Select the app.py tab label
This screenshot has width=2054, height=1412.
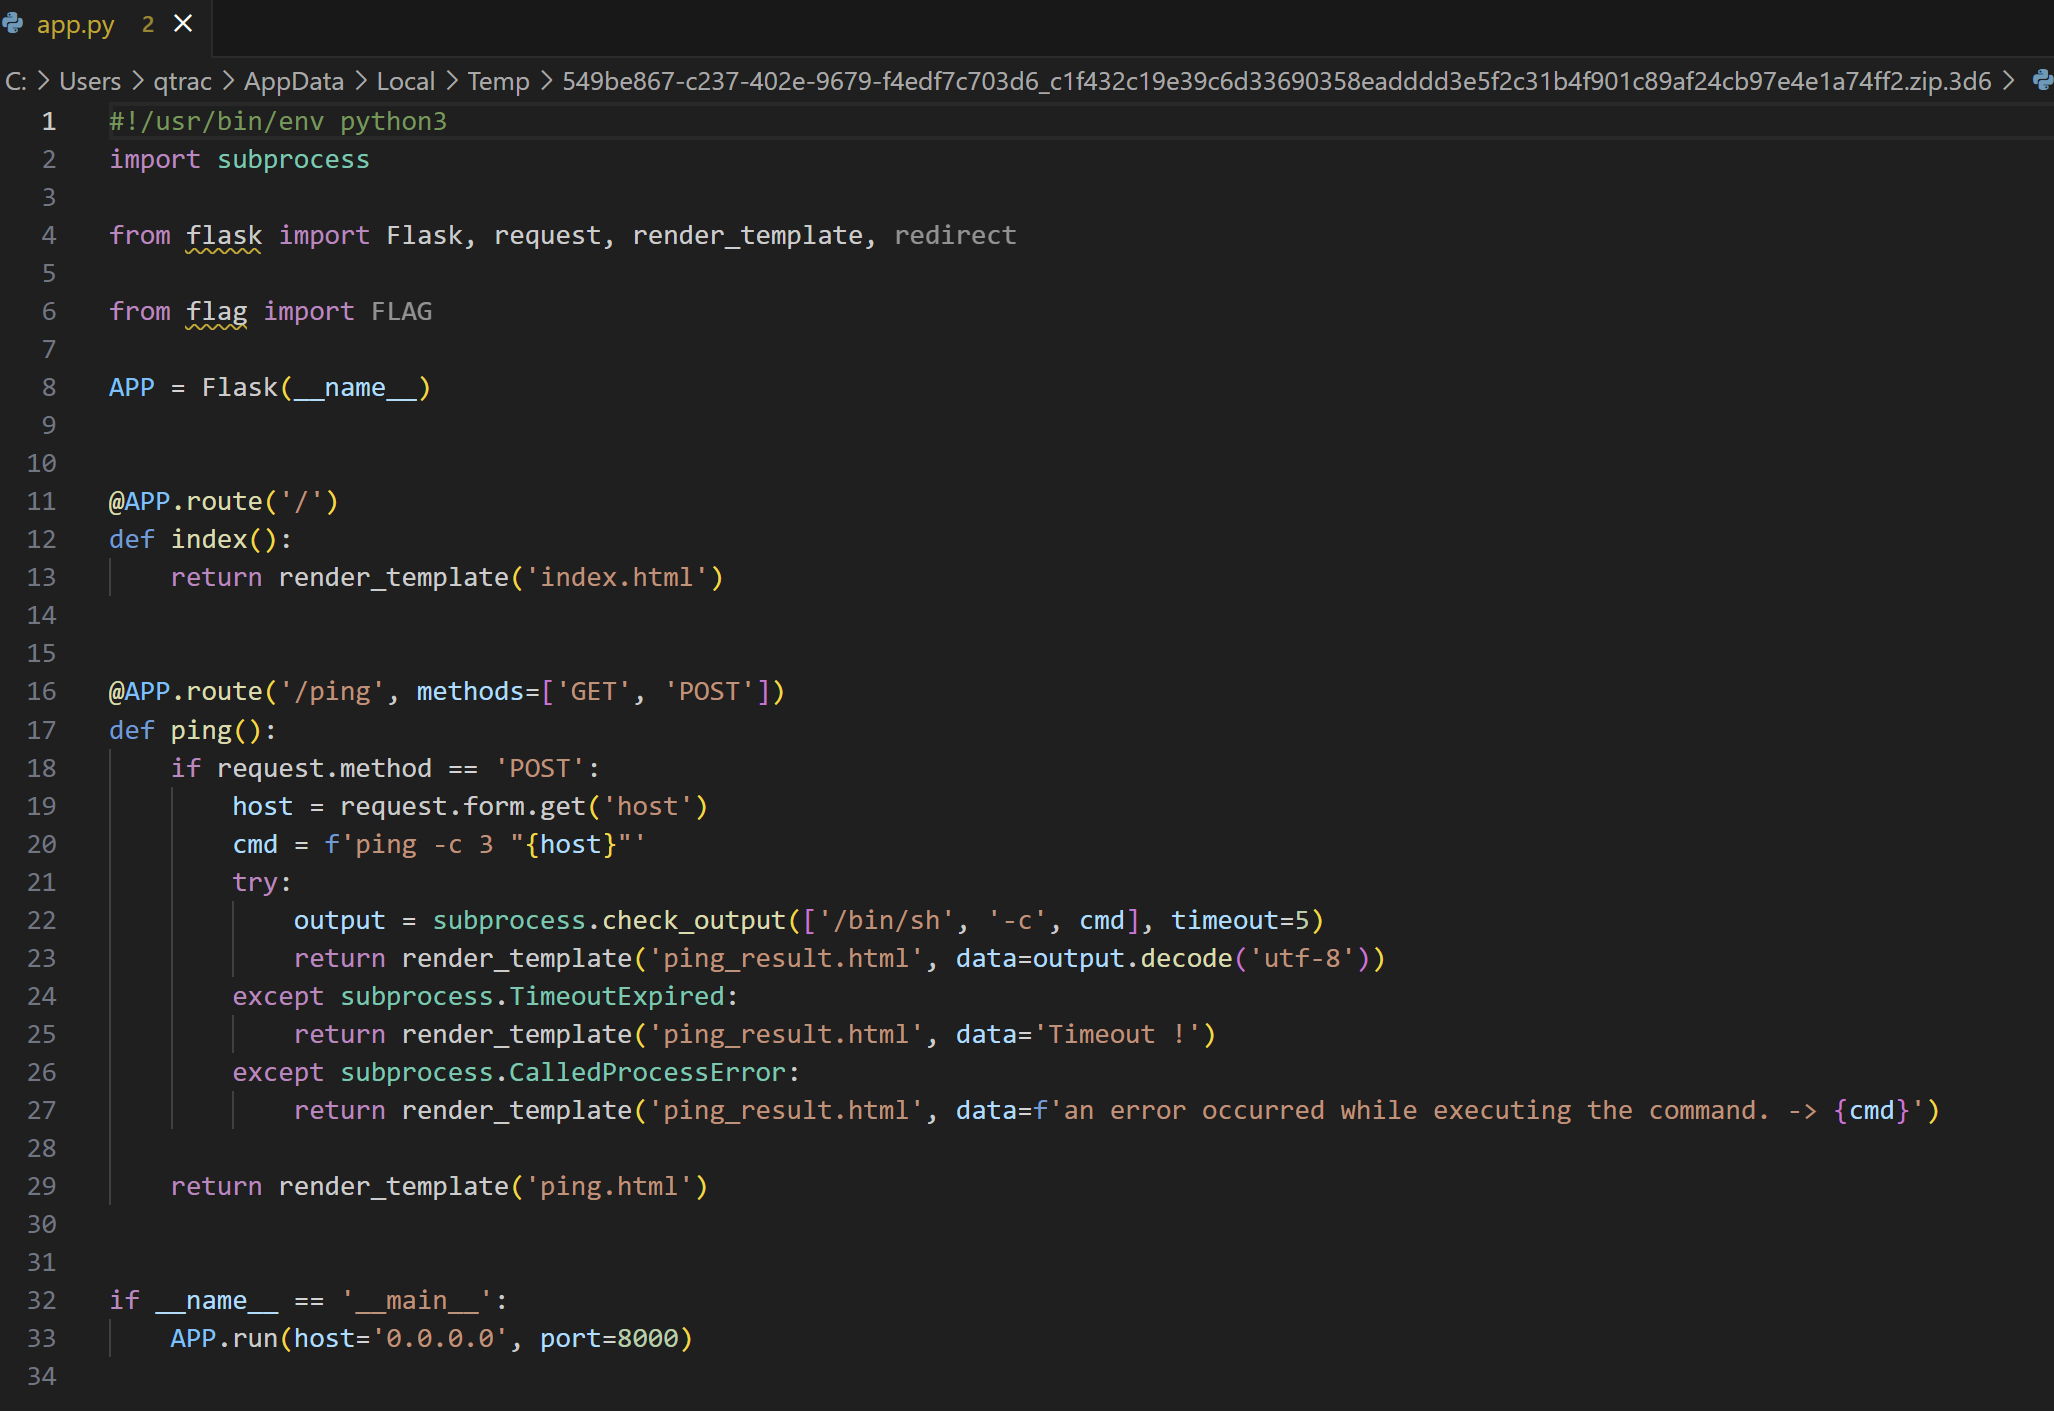coord(76,24)
